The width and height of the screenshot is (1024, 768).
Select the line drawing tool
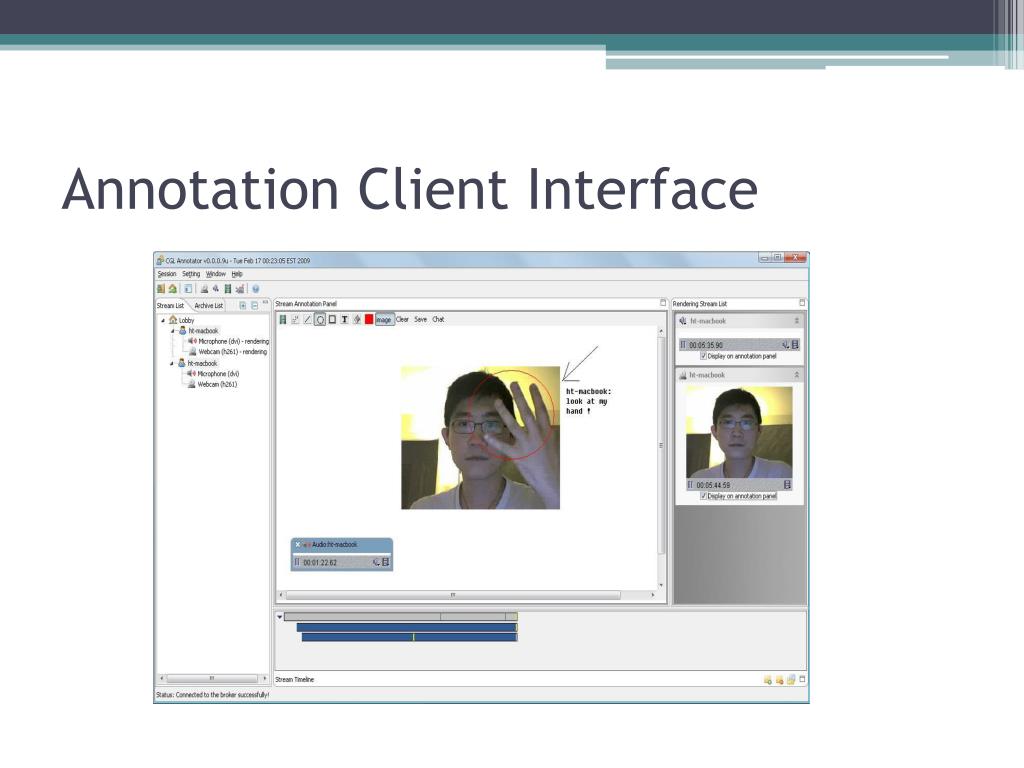coord(308,319)
